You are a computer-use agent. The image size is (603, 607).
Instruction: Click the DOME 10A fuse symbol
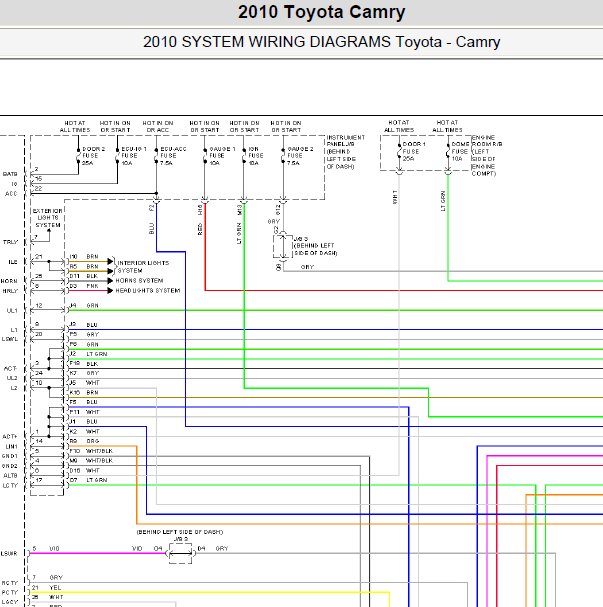tap(447, 151)
